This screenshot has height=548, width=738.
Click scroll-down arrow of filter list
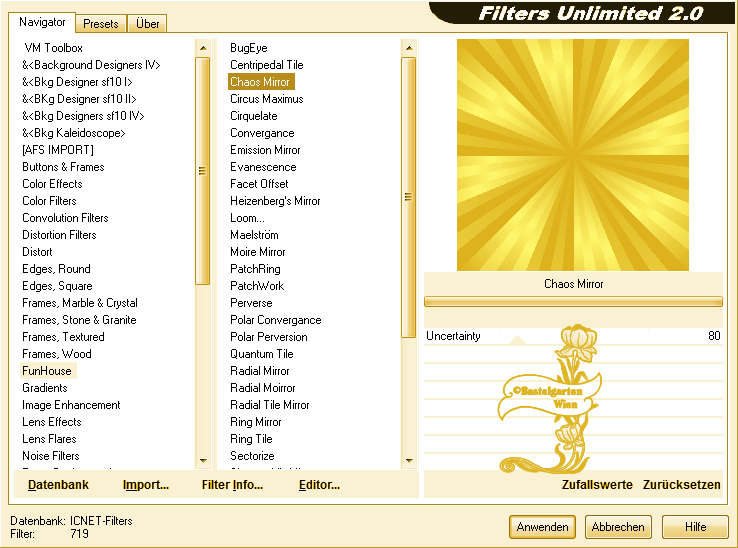(409, 460)
